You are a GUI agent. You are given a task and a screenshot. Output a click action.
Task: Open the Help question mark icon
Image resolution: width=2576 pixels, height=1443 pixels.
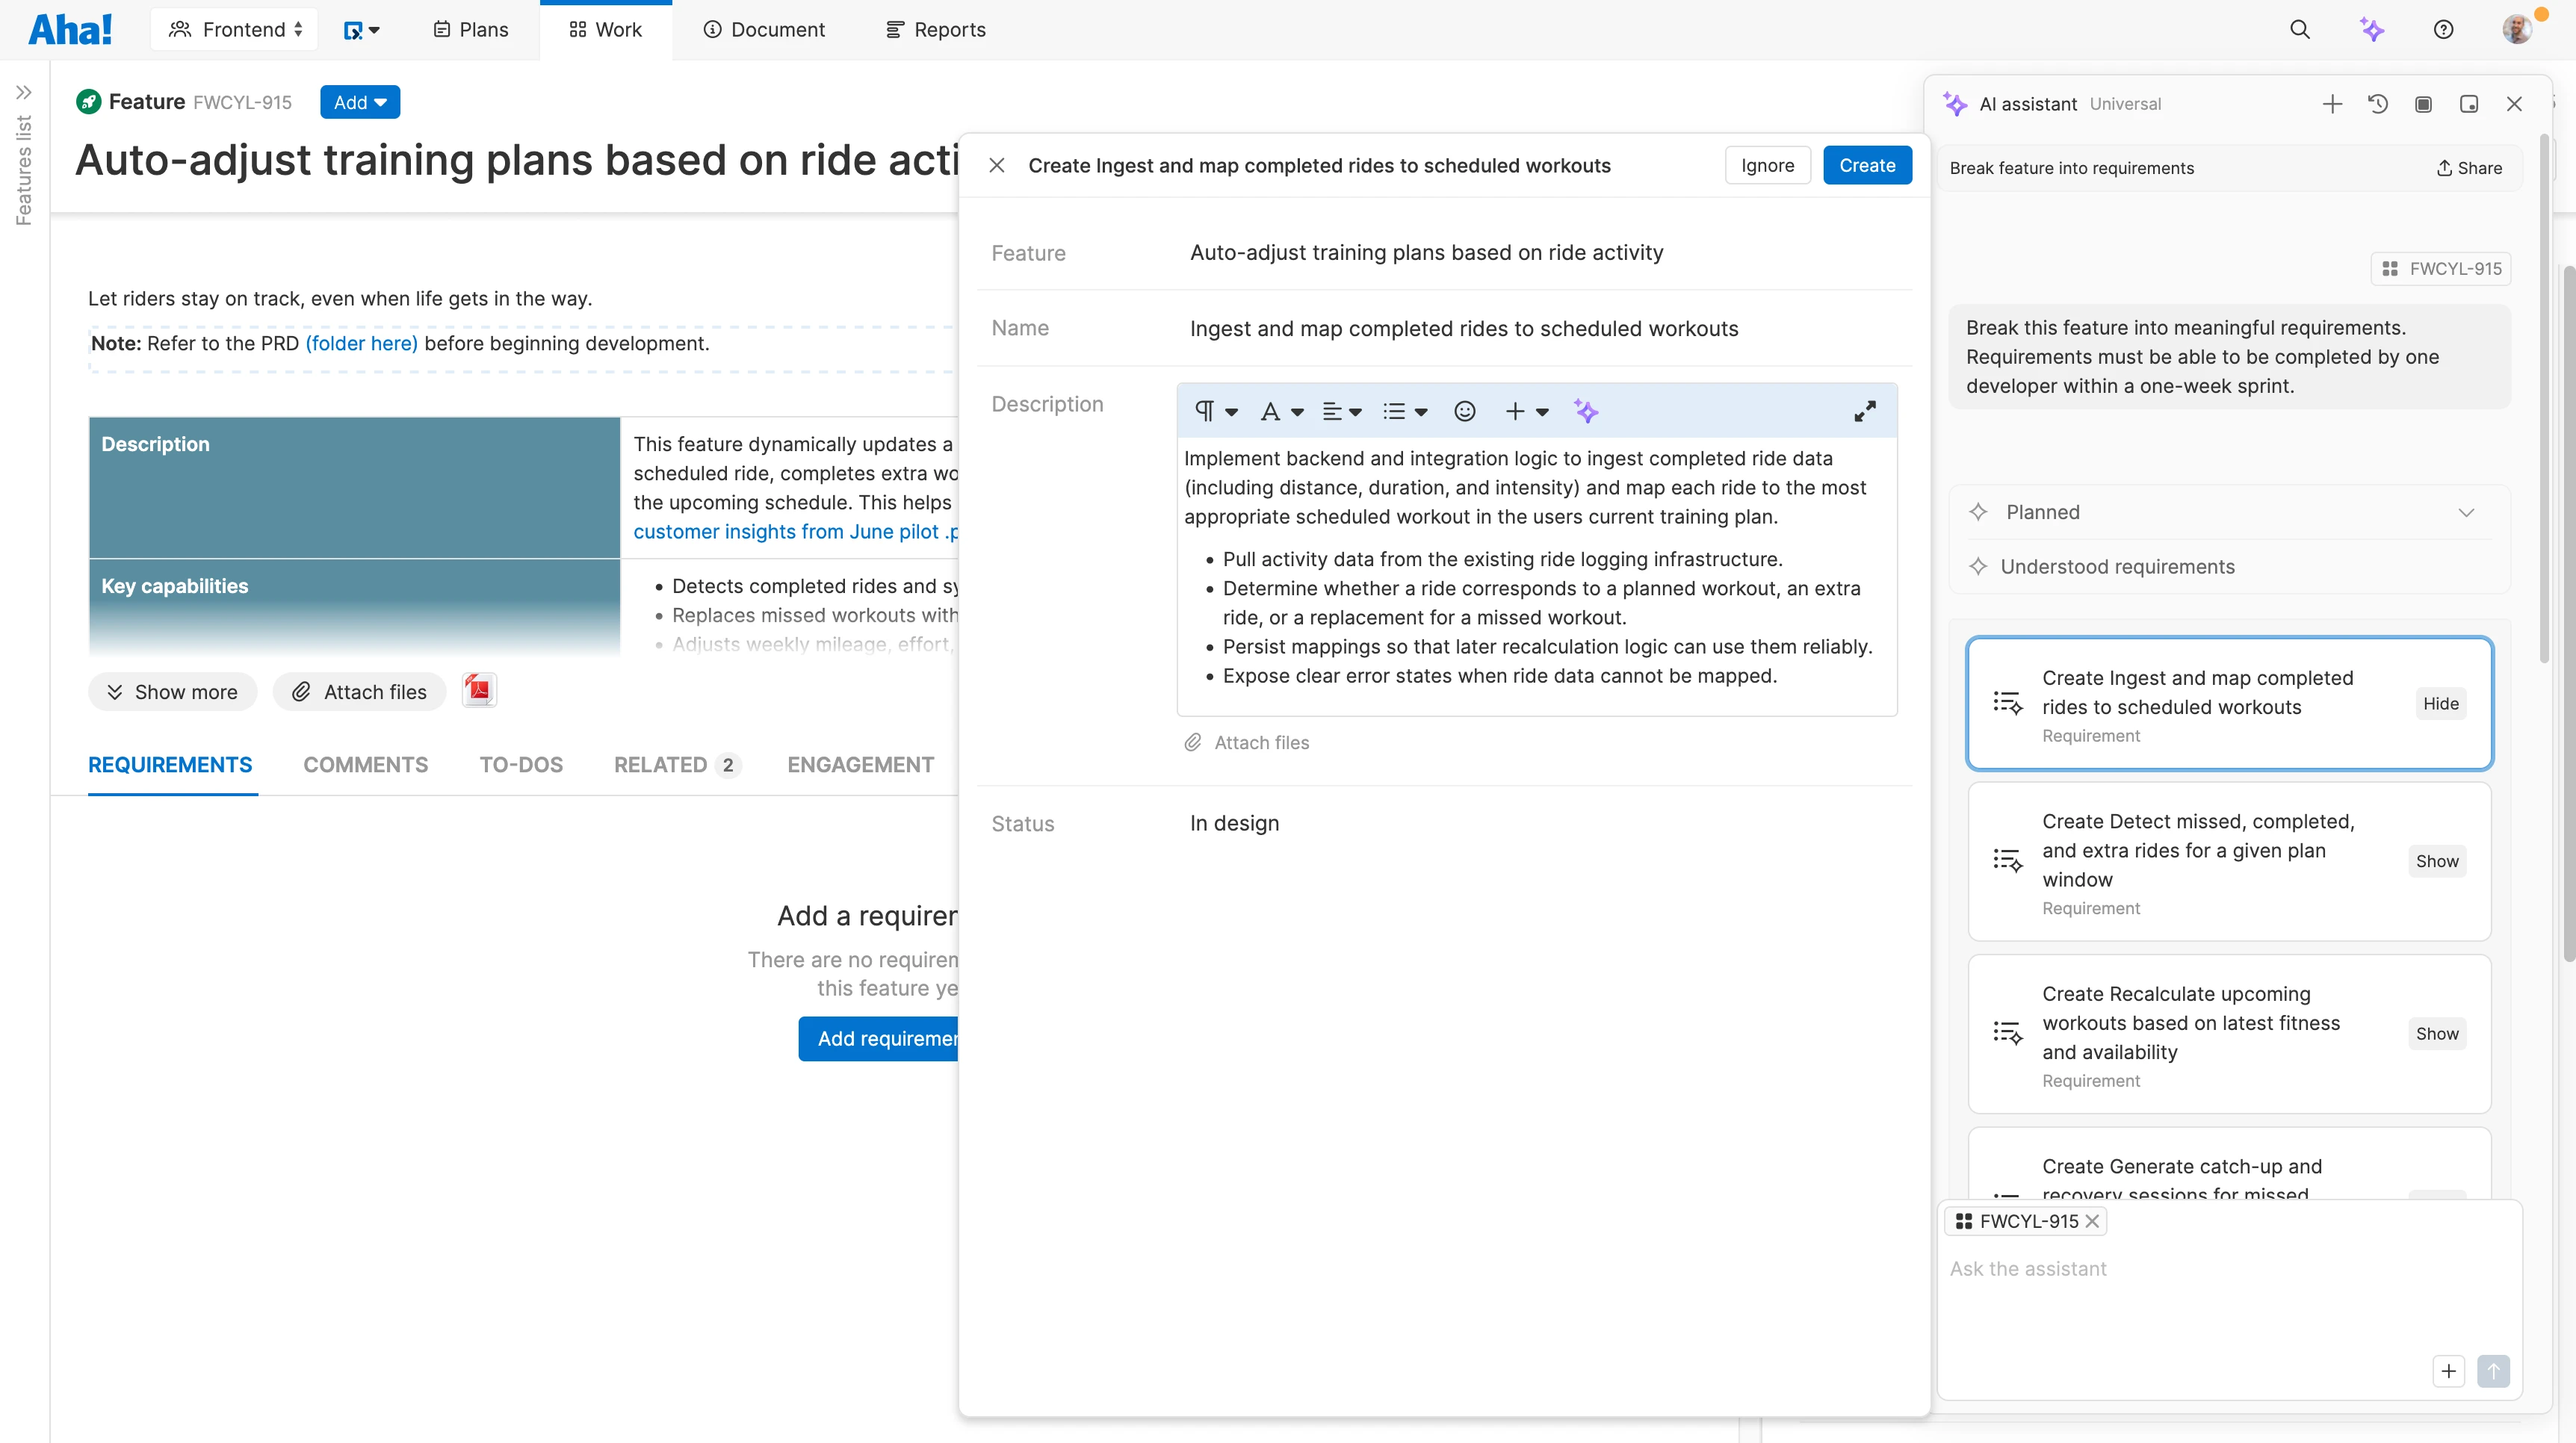[2443, 29]
